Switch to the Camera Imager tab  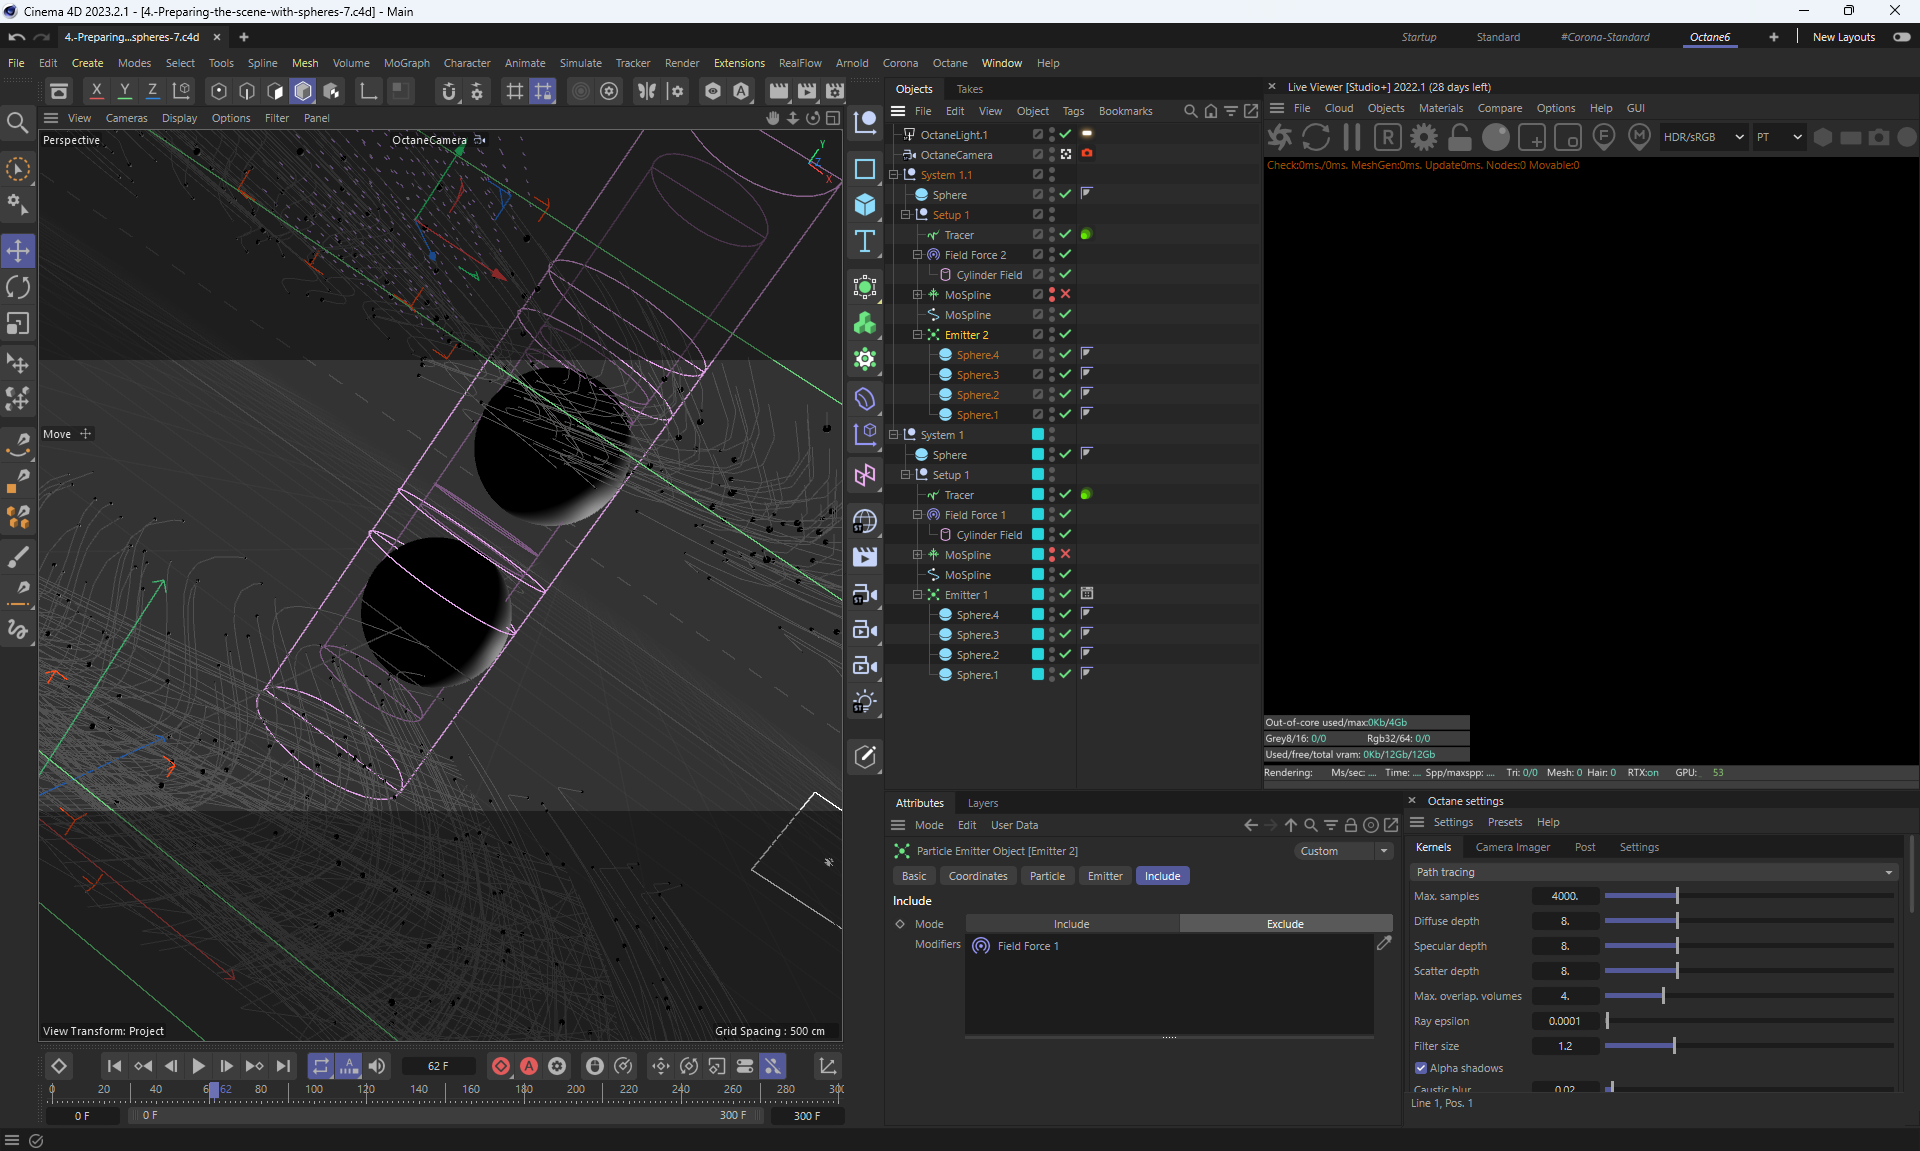click(1512, 847)
